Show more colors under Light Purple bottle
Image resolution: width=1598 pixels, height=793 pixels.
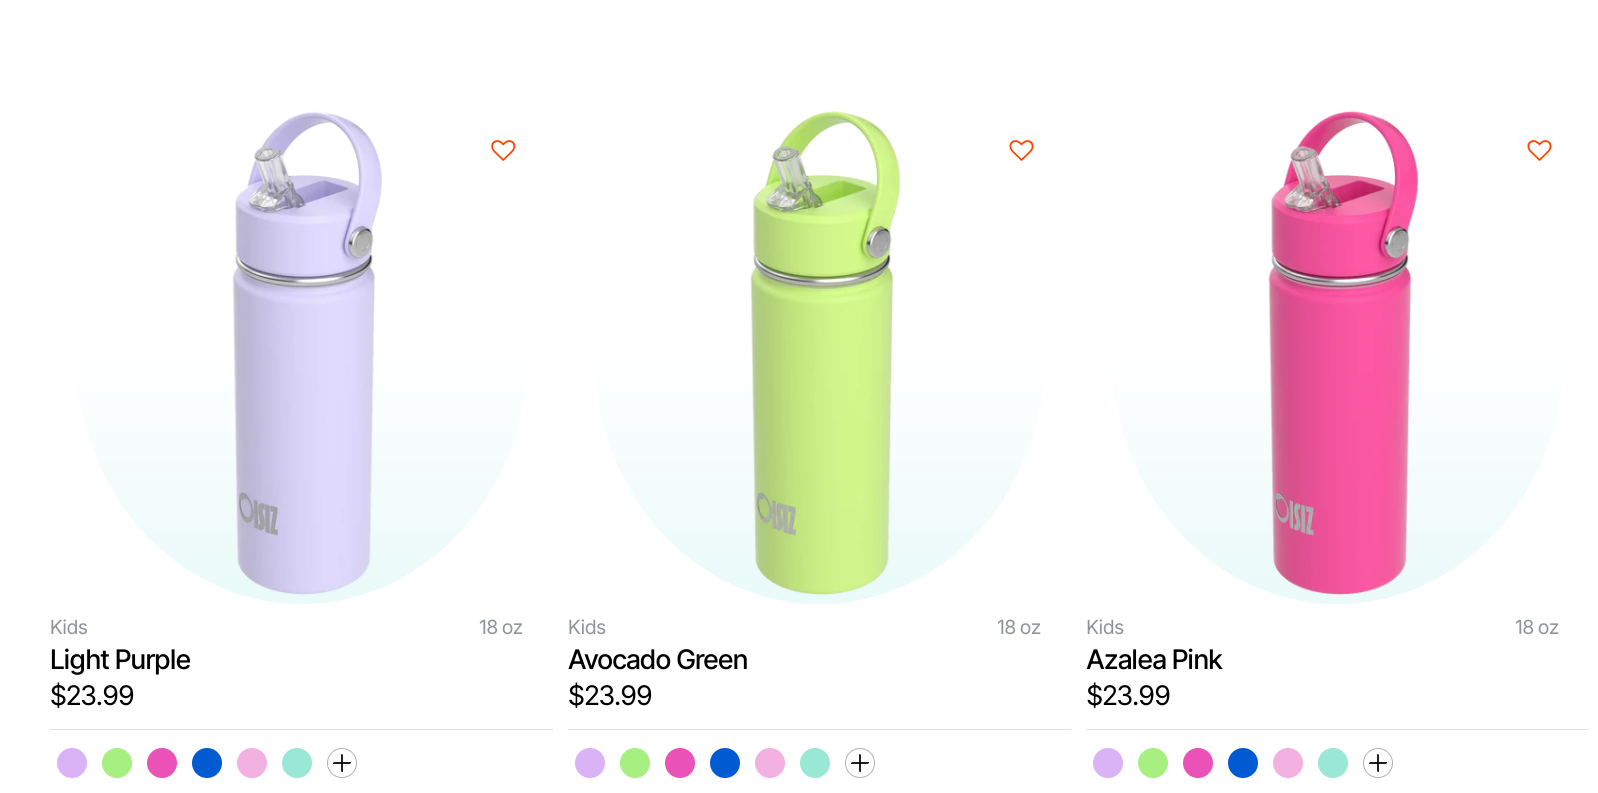[x=342, y=763]
